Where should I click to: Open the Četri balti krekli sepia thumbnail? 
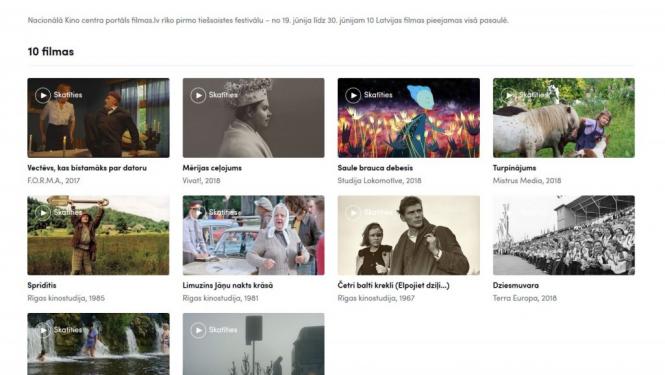(x=409, y=235)
